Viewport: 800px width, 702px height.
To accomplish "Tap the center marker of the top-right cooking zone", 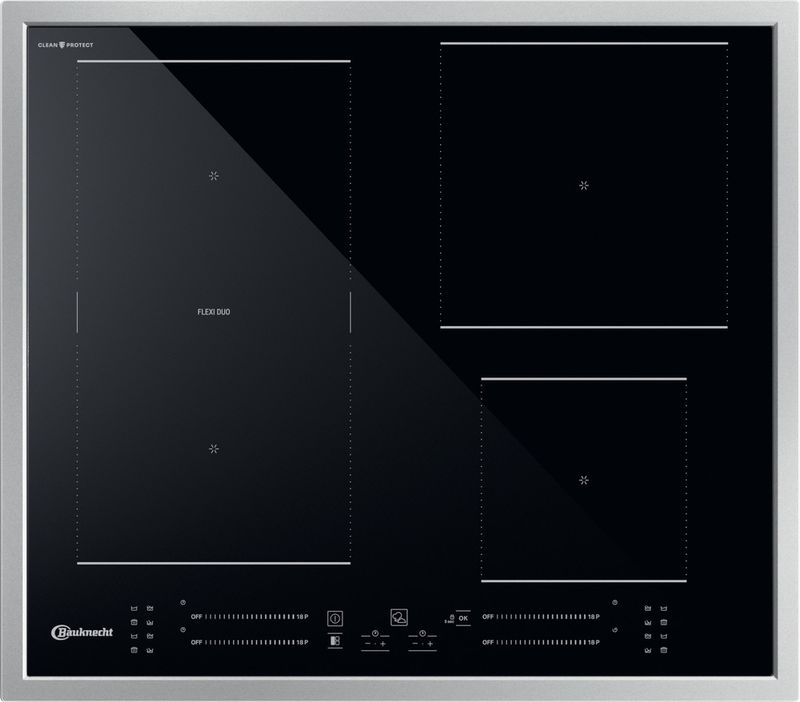I will [585, 185].
